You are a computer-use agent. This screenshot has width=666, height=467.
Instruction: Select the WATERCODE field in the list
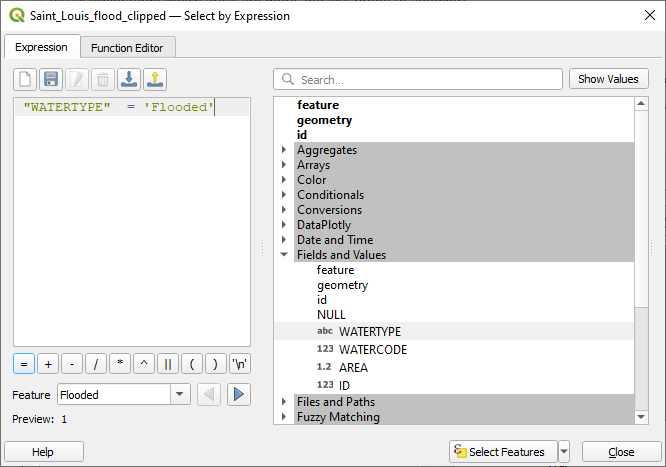(372, 350)
